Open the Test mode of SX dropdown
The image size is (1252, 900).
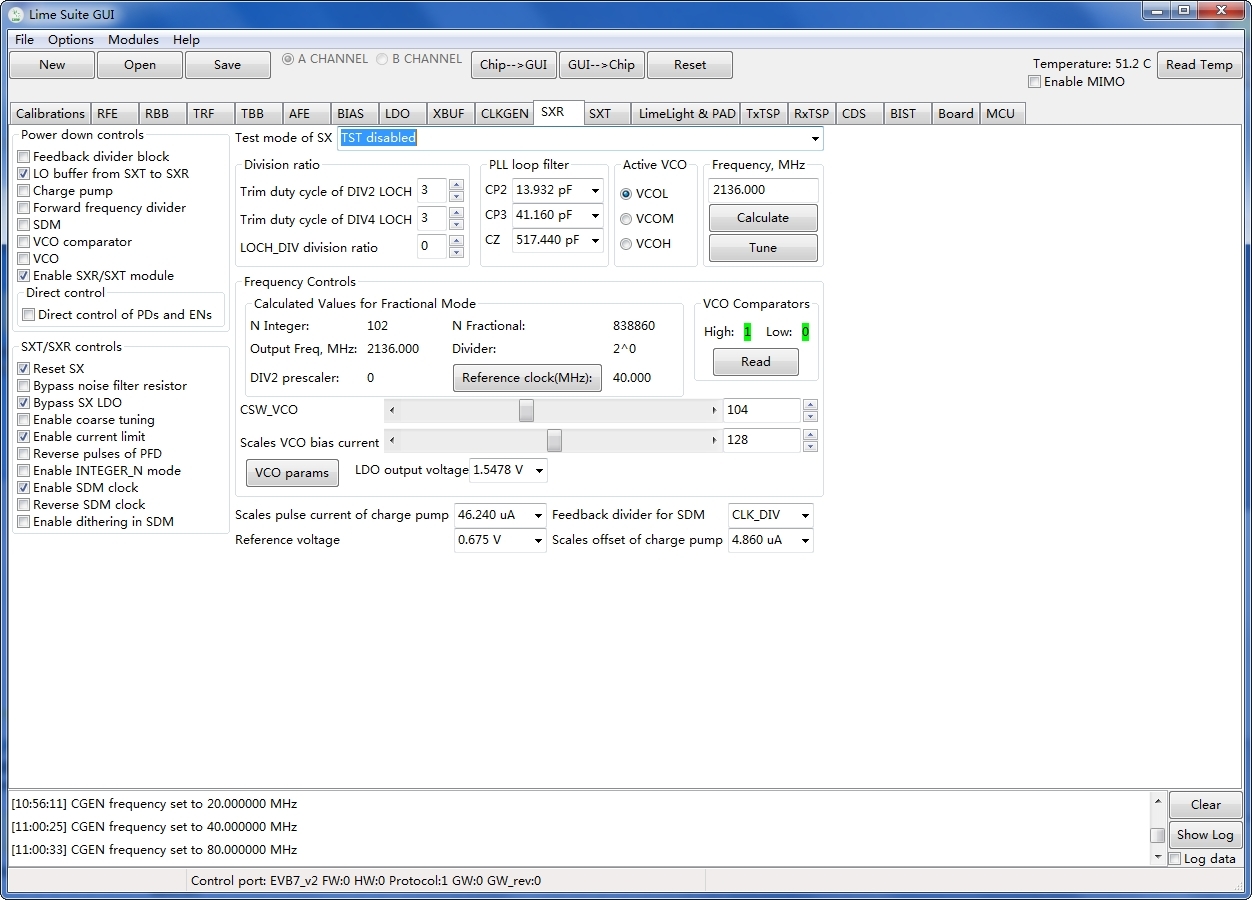click(x=815, y=139)
